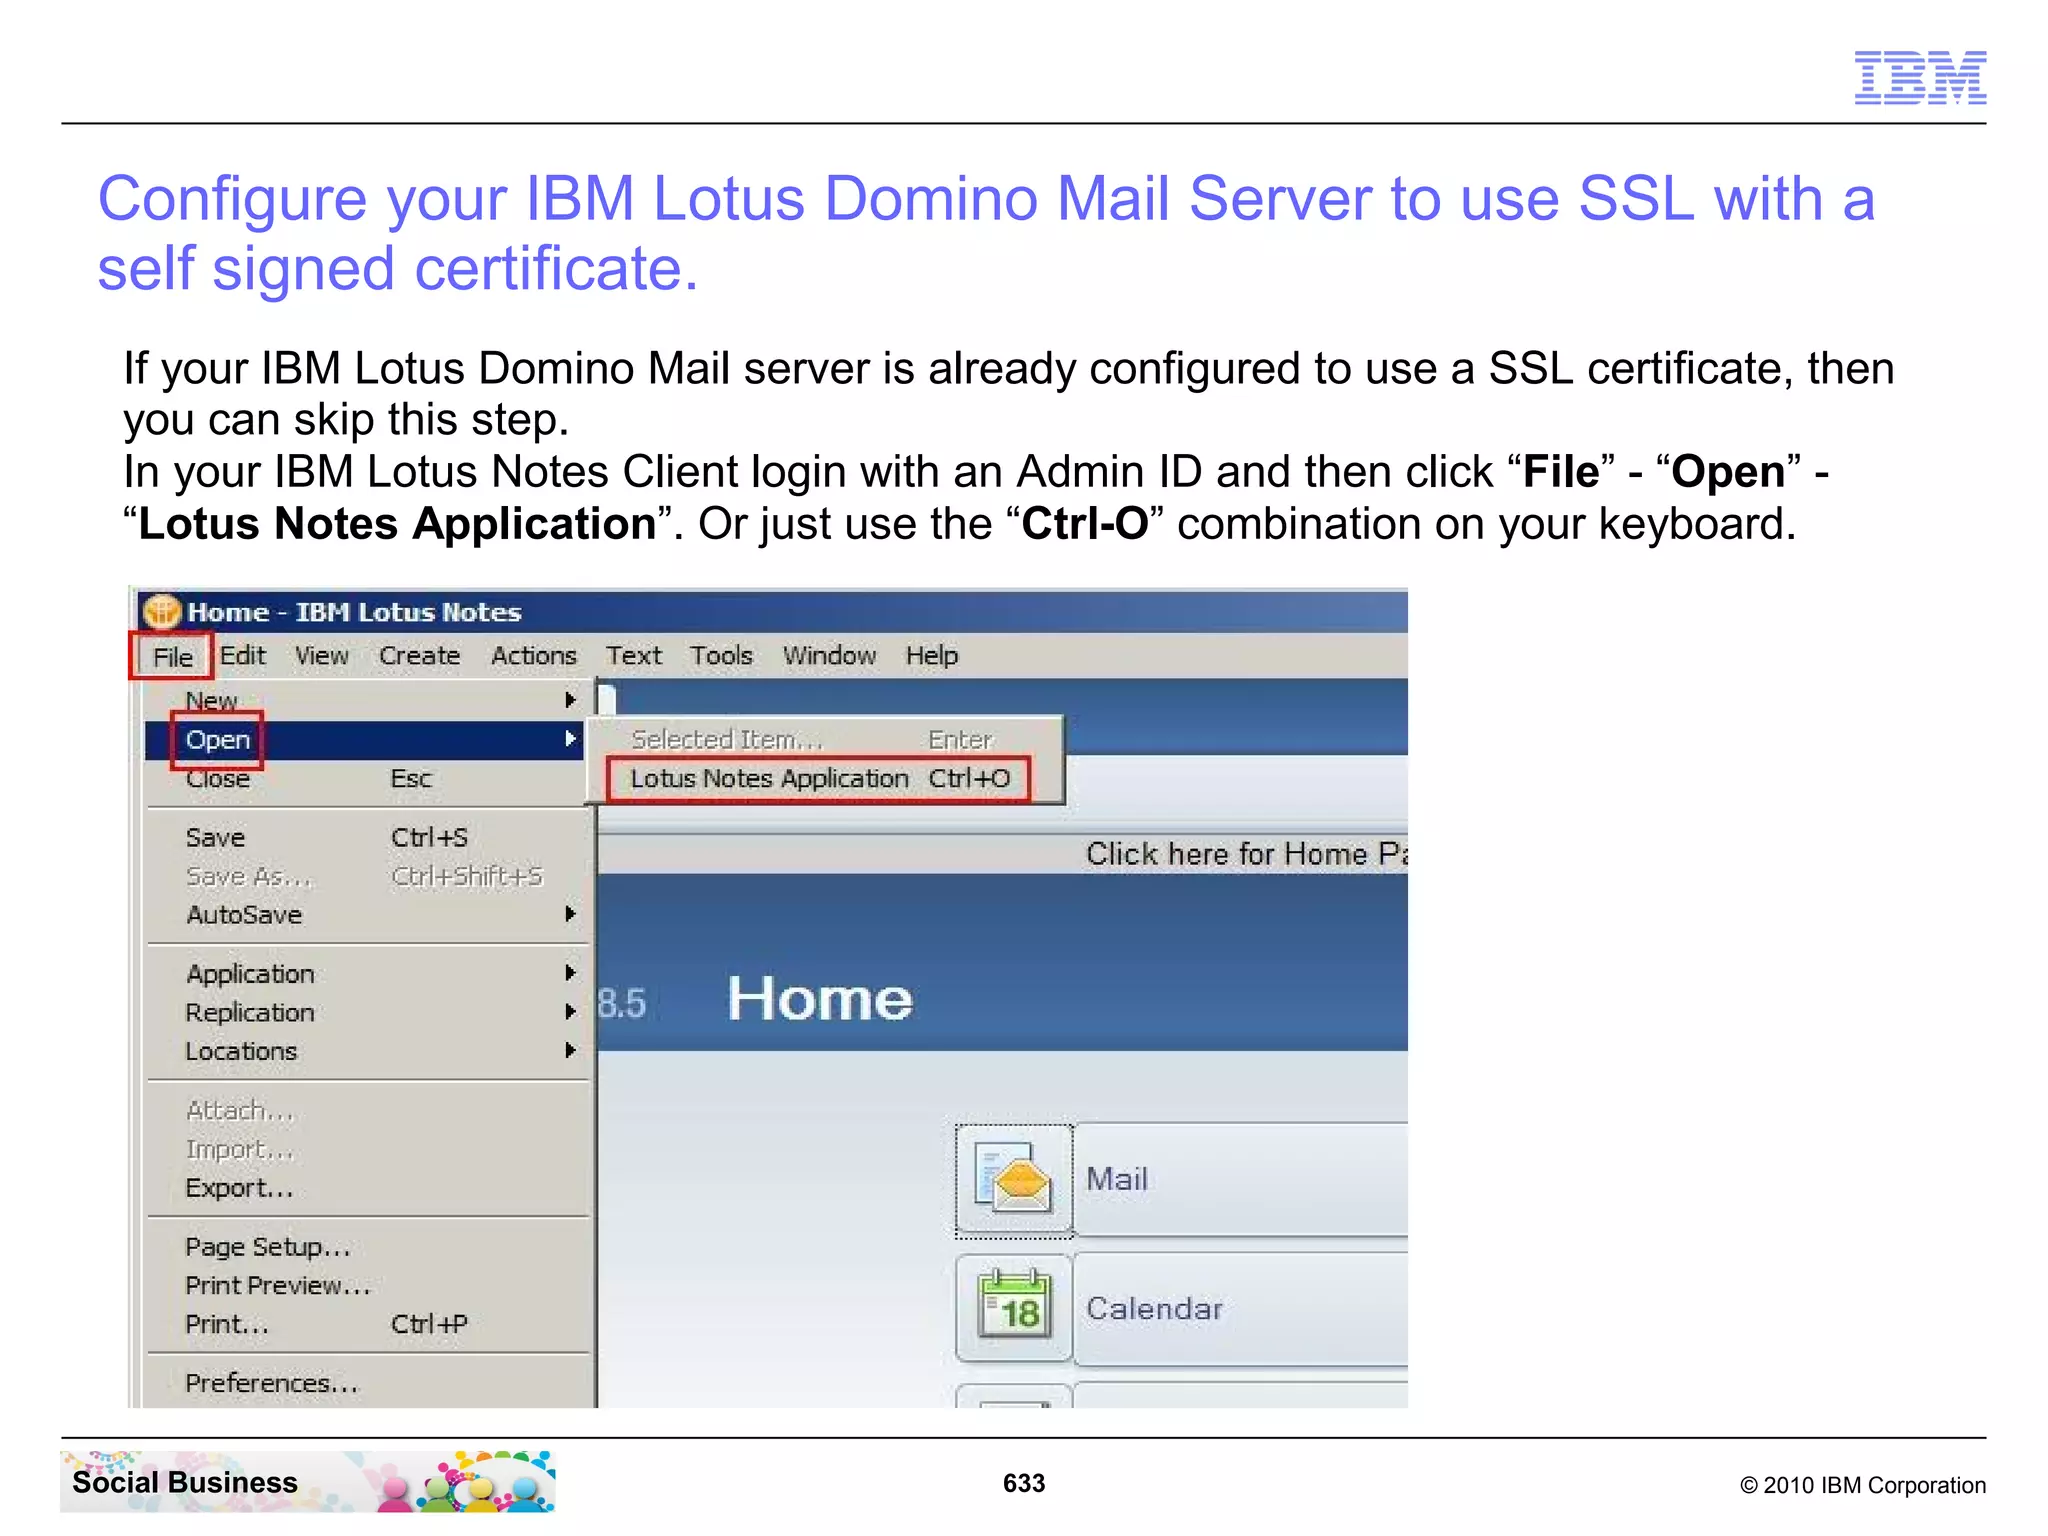
Task: Click the IBM logo at top right
Action: coord(1920,77)
